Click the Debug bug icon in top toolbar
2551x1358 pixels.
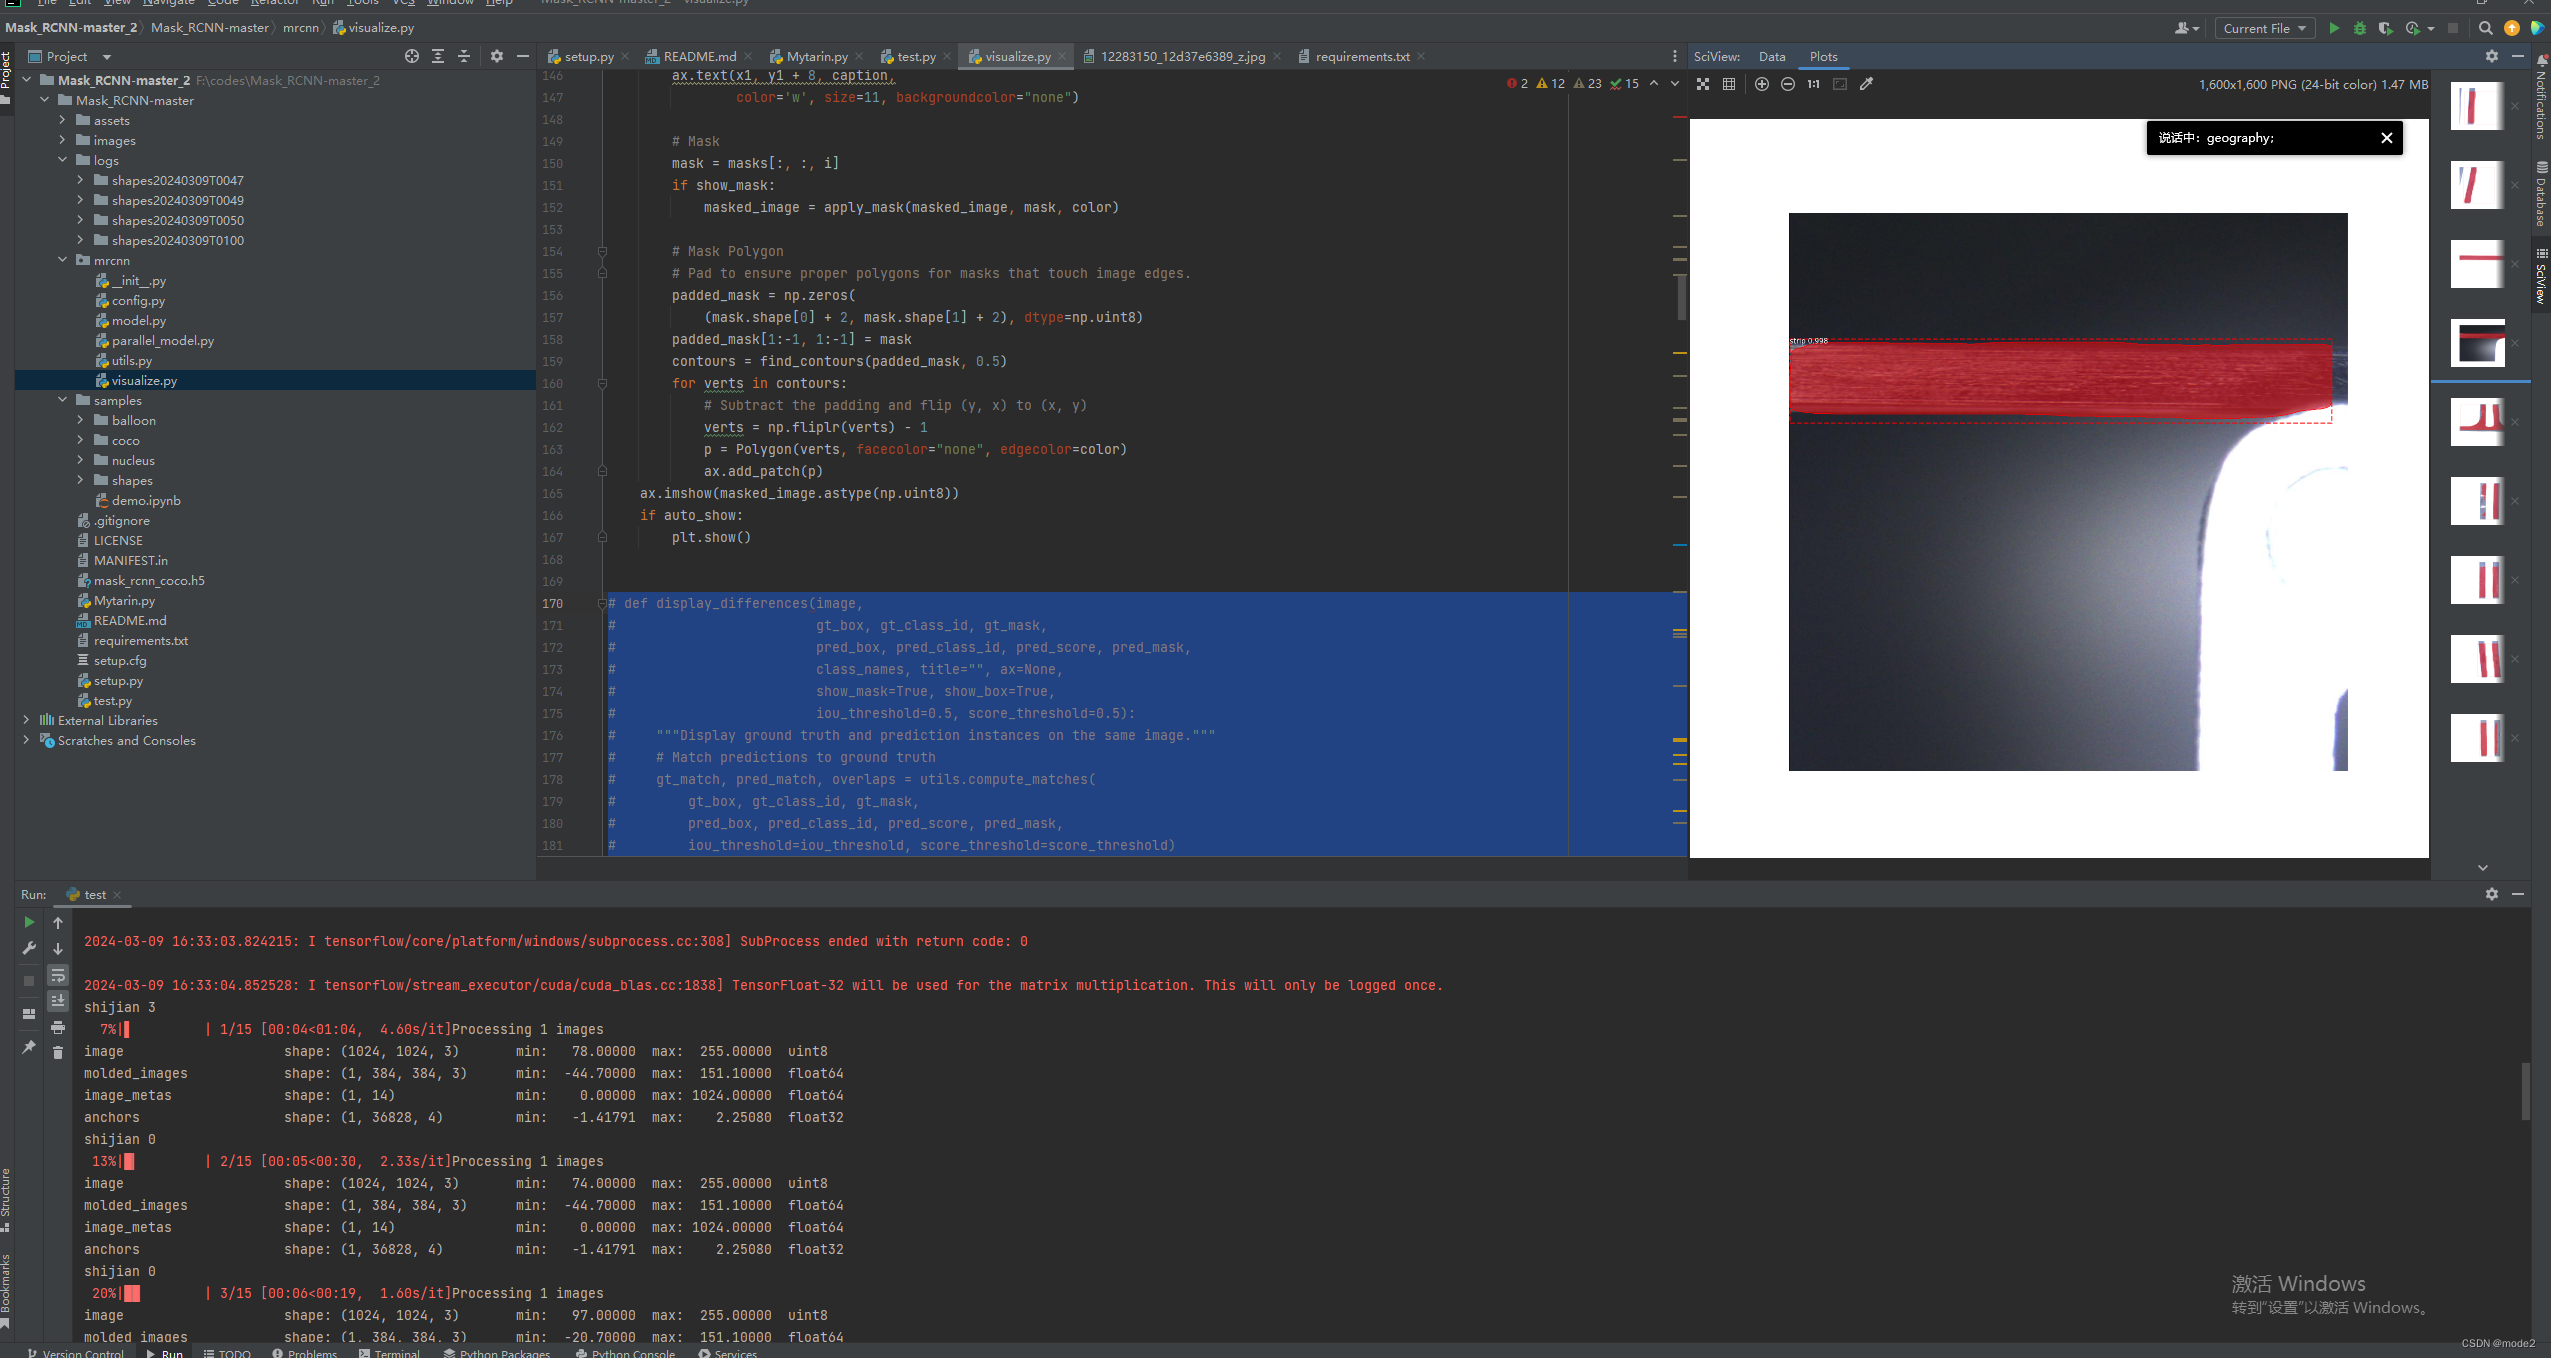point(2360,28)
